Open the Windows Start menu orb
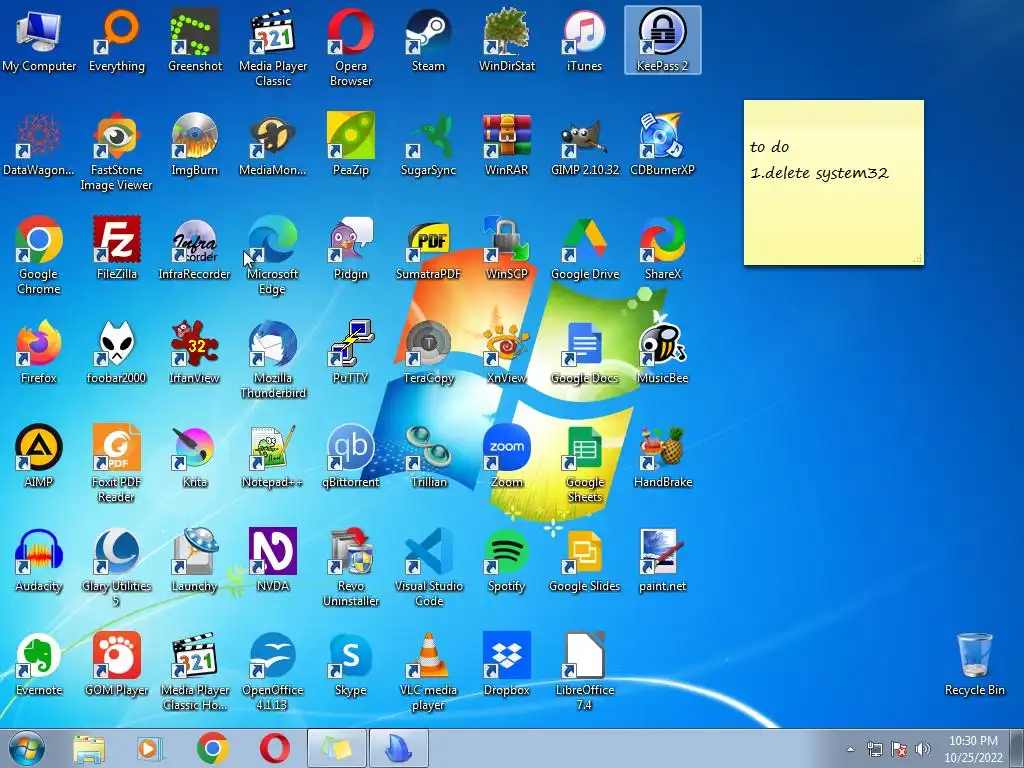Viewport: 1024px width, 768px height. pos(27,748)
